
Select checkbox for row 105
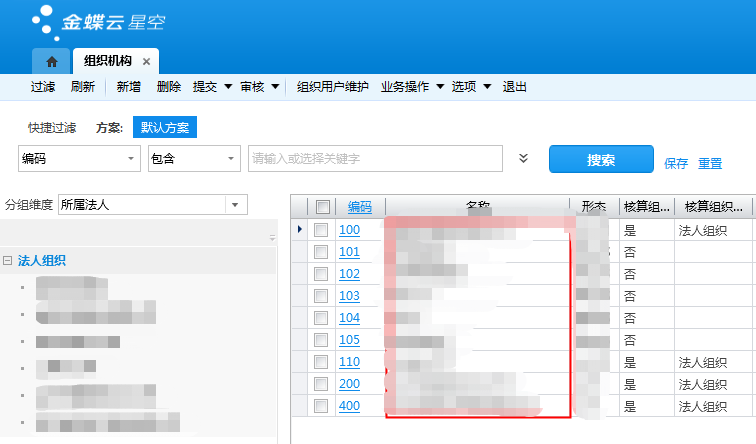click(321, 340)
